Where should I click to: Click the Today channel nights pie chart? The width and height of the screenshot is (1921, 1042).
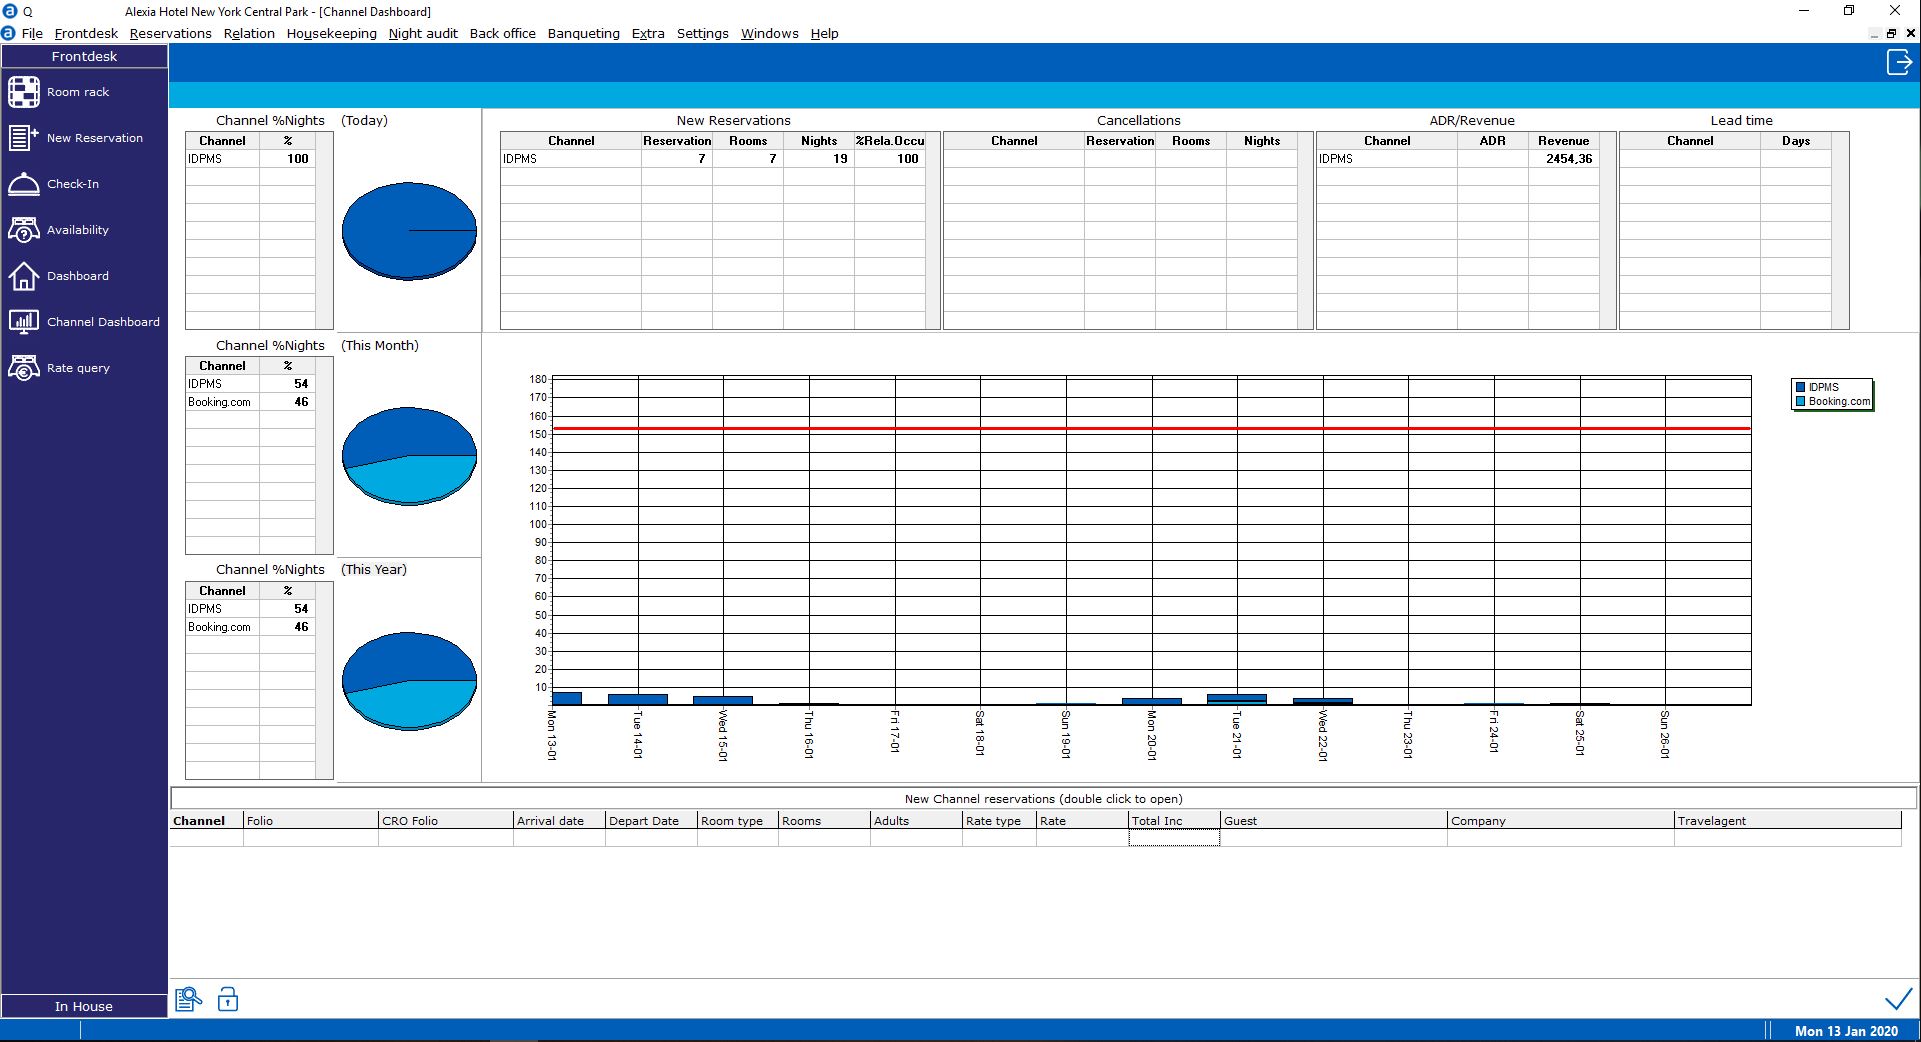[x=409, y=231]
